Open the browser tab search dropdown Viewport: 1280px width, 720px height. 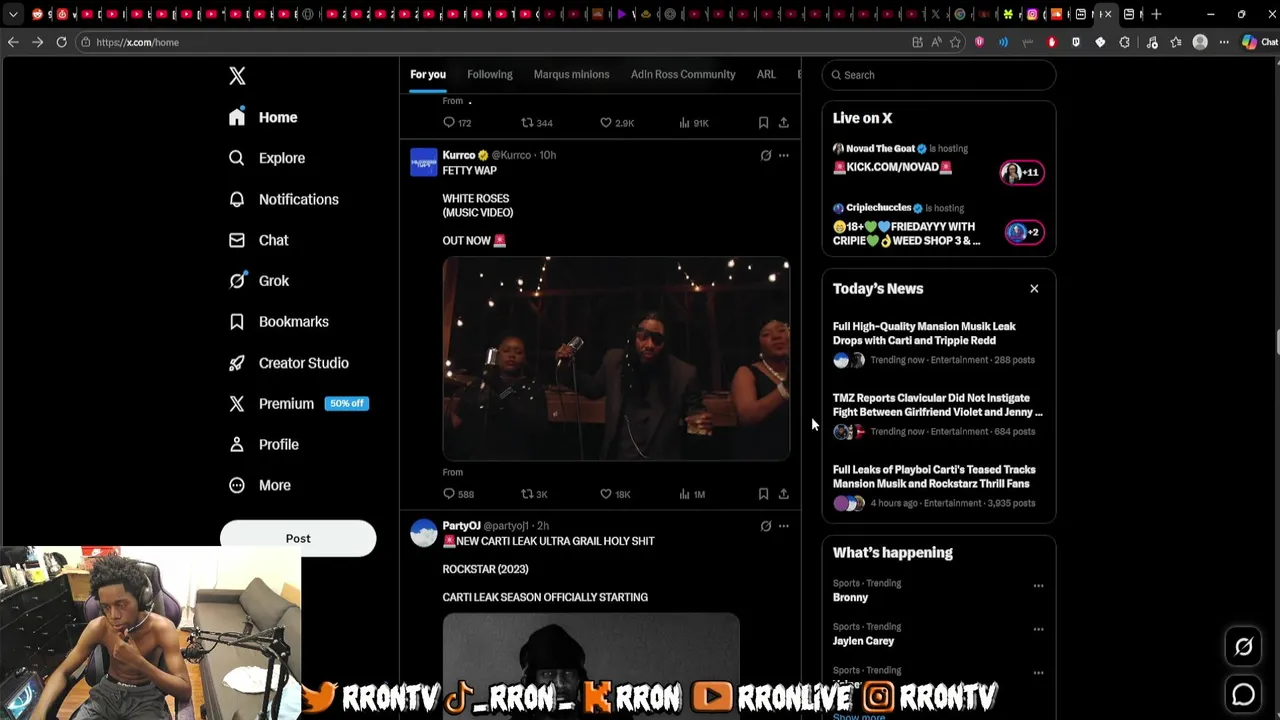pyautogui.click(x=13, y=14)
